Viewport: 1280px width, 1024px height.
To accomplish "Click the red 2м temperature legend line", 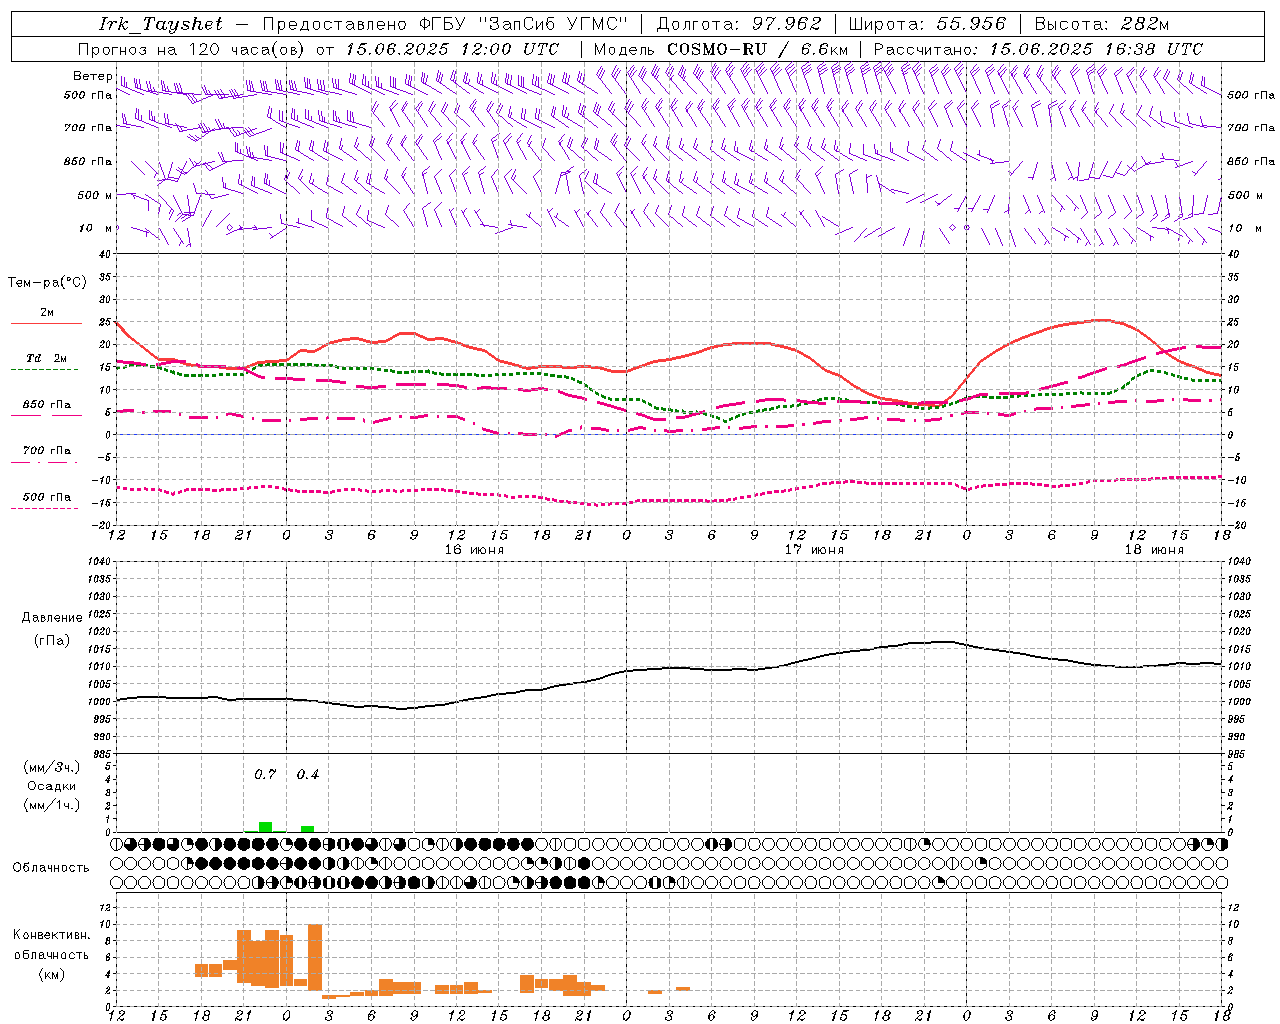I will pos(46,323).
